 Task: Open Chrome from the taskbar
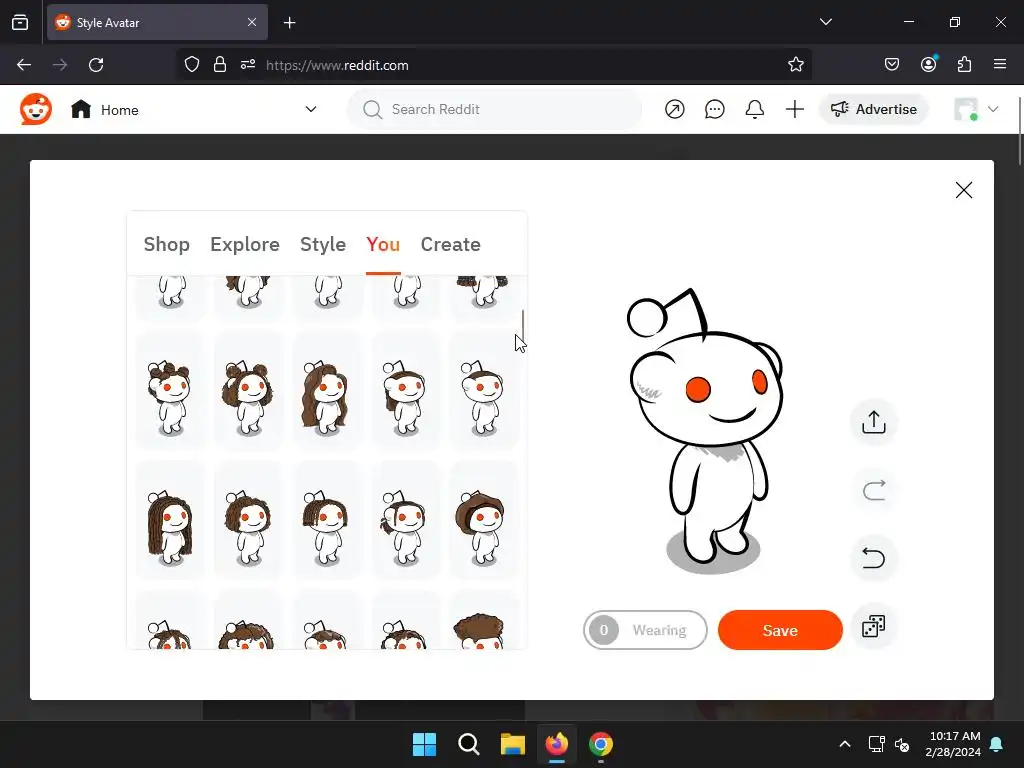pos(601,744)
